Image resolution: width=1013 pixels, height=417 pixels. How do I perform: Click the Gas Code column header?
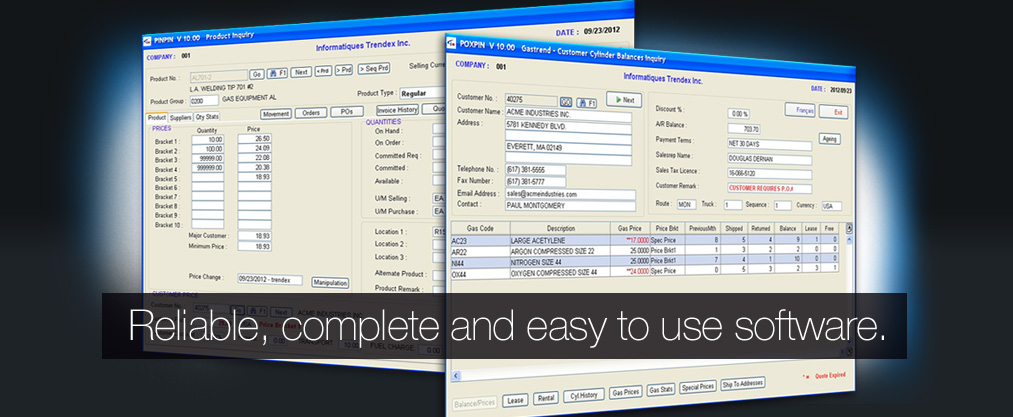click(481, 228)
